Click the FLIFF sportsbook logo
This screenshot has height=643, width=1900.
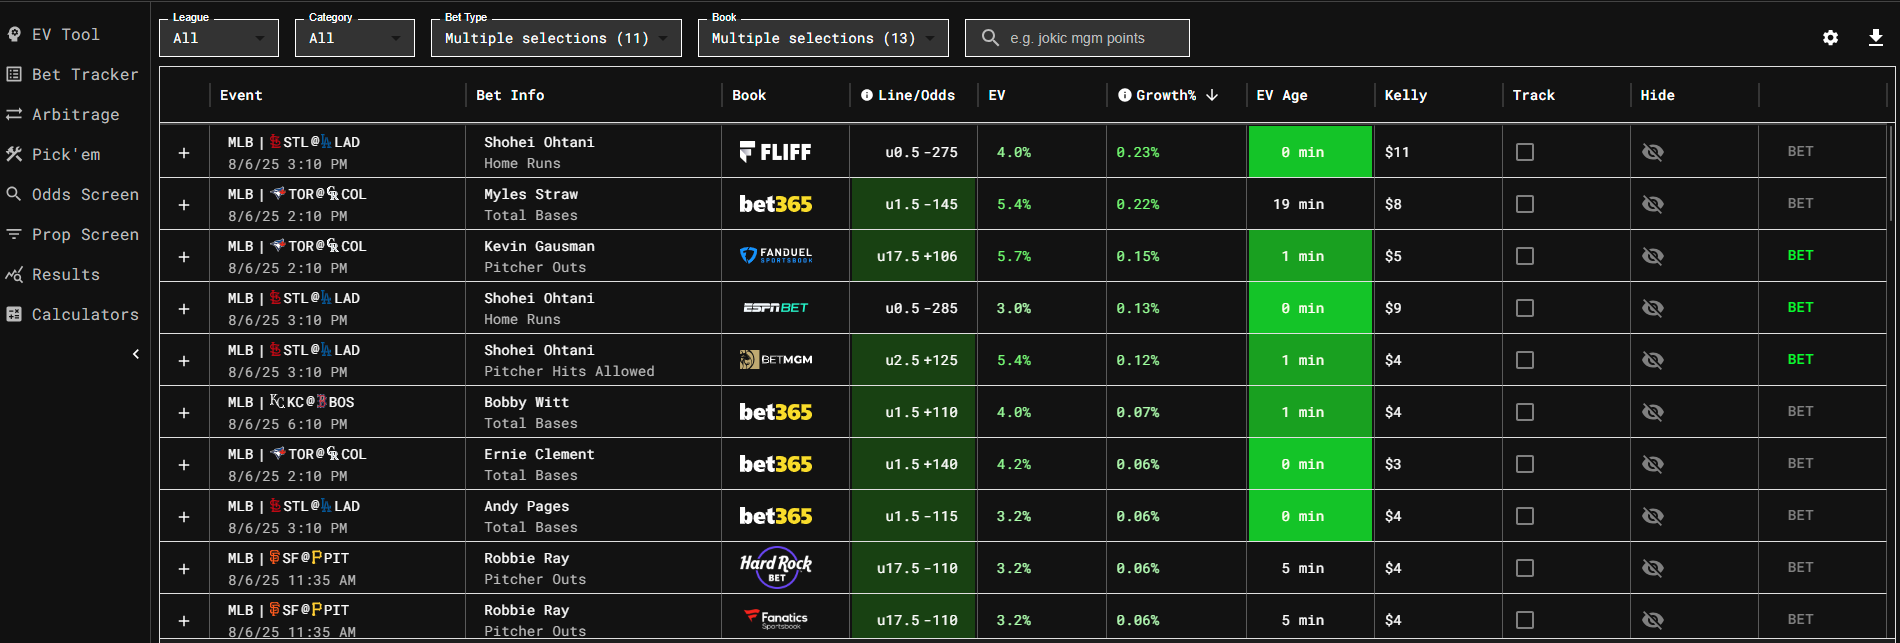tap(775, 152)
